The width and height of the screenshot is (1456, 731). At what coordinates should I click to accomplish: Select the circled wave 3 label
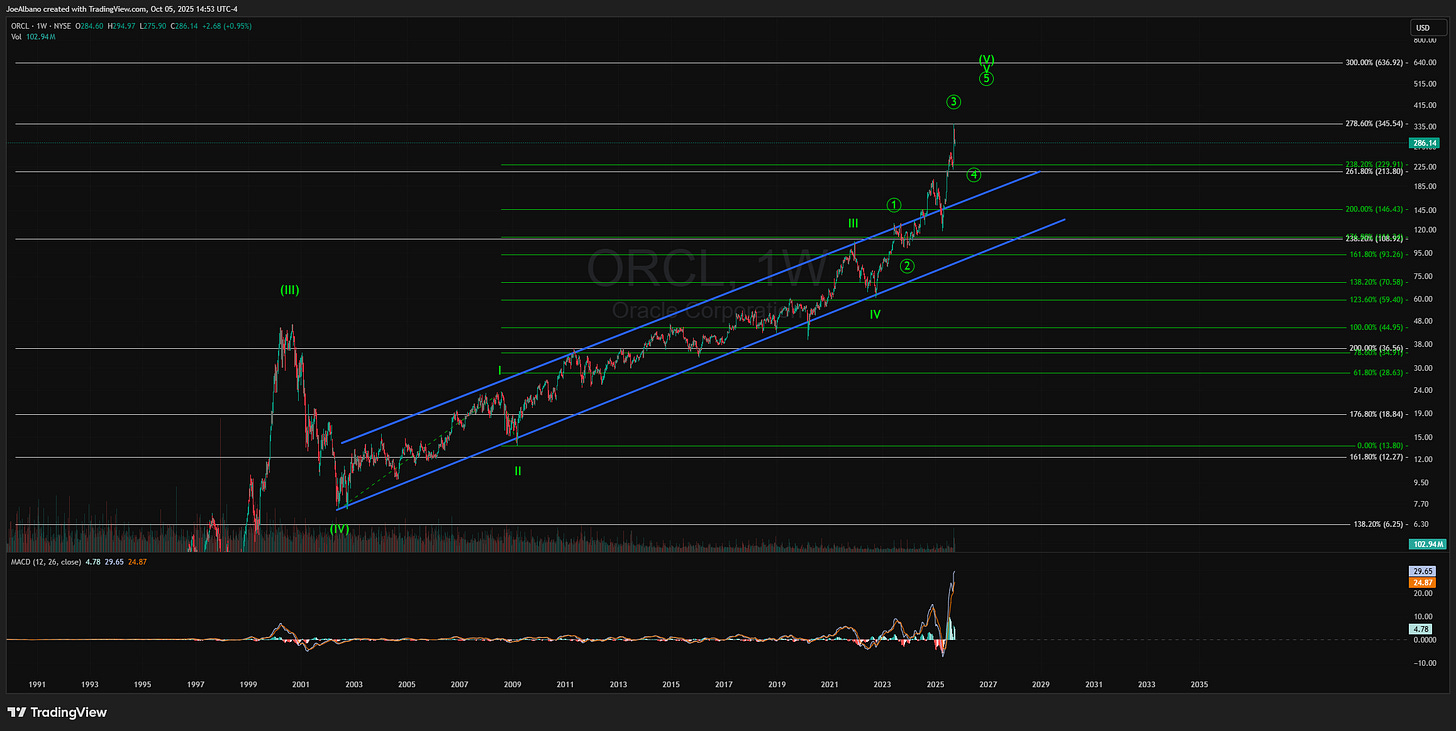point(954,102)
